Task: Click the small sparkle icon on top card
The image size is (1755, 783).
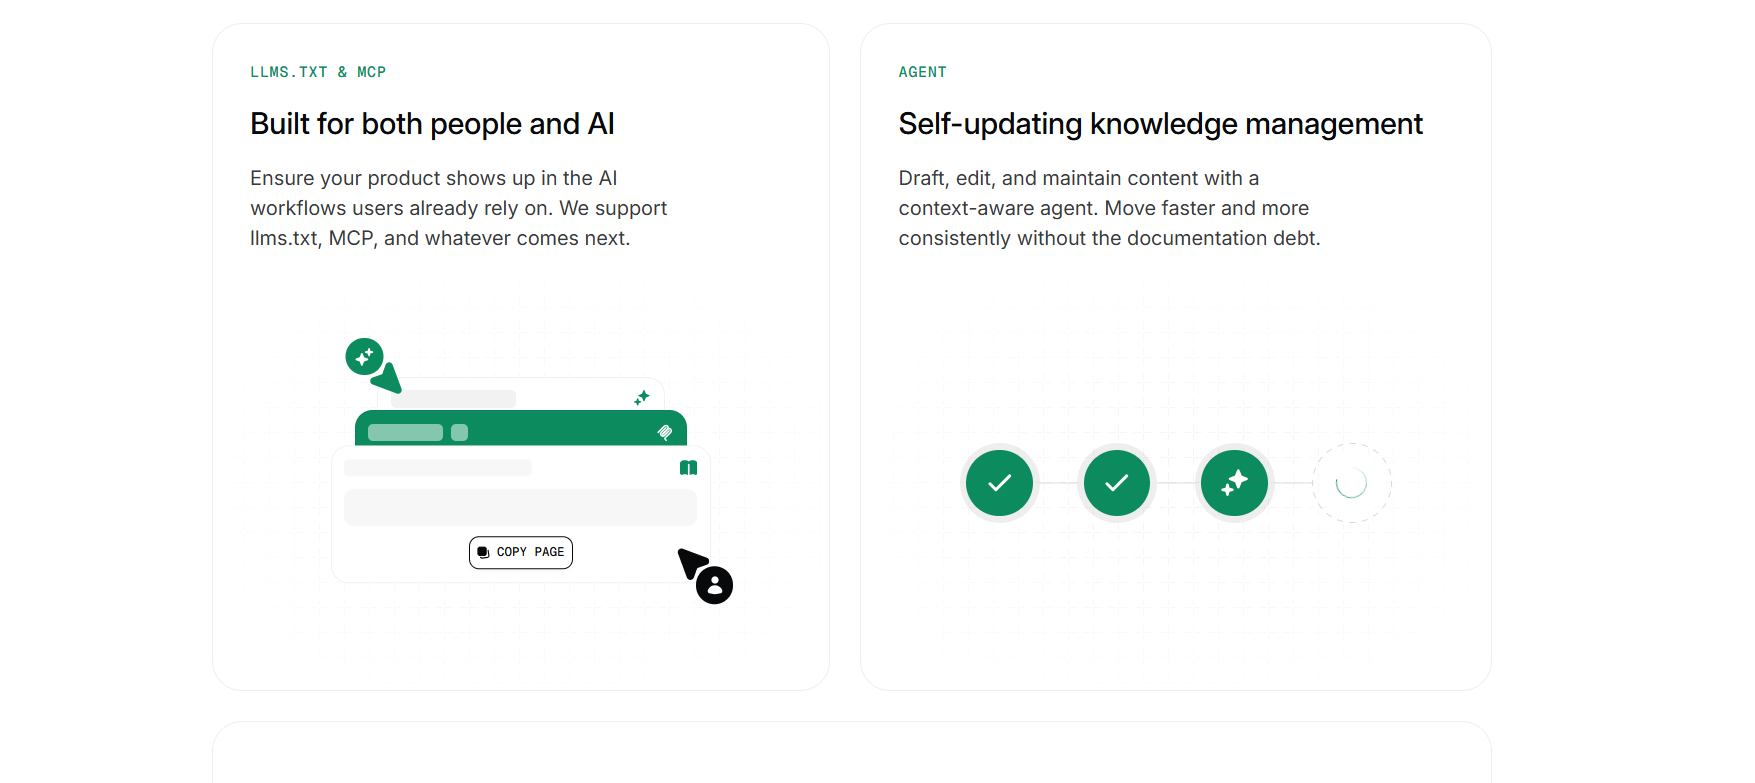Action: point(642,397)
